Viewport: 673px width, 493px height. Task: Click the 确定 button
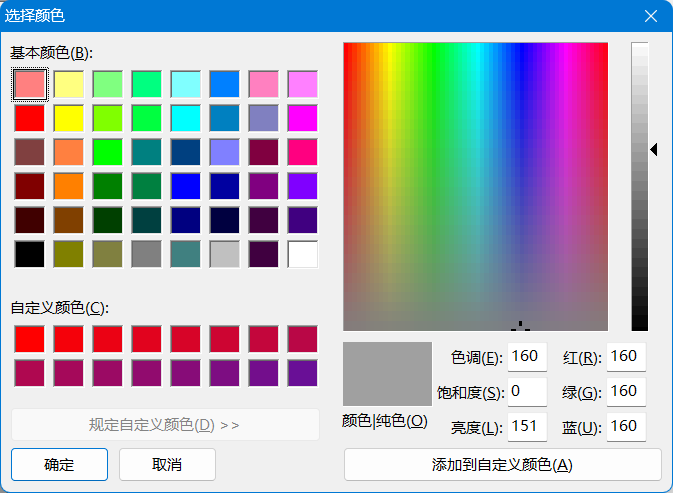point(59,465)
